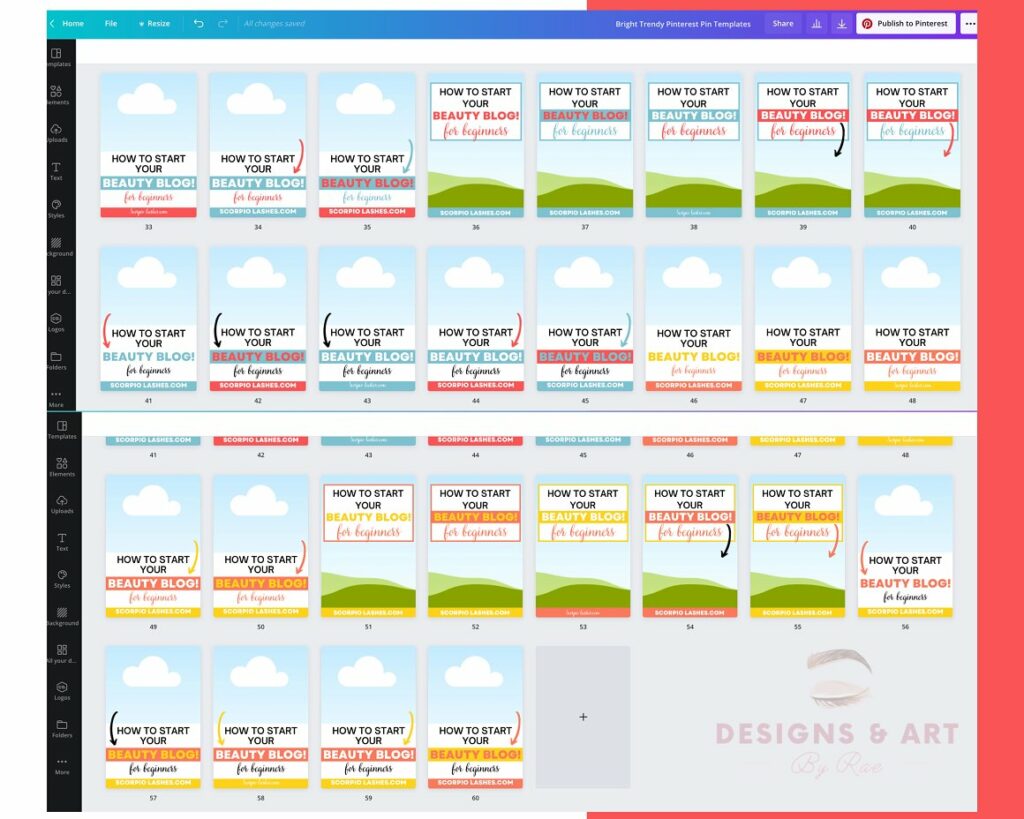Click Publish to Pinterest
The width and height of the screenshot is (1024, 819).
[906, 23]
